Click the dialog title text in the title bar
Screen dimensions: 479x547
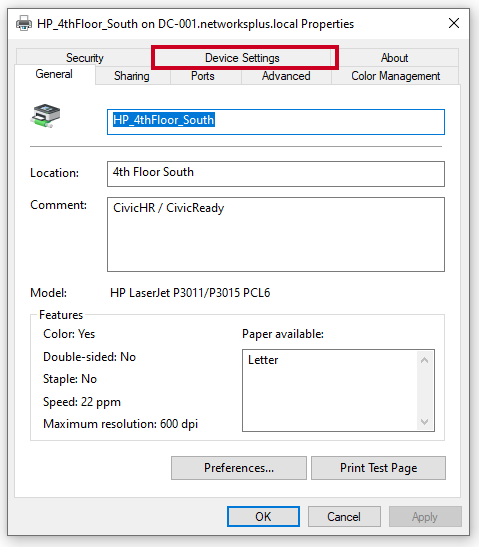(x=195, y=24)
